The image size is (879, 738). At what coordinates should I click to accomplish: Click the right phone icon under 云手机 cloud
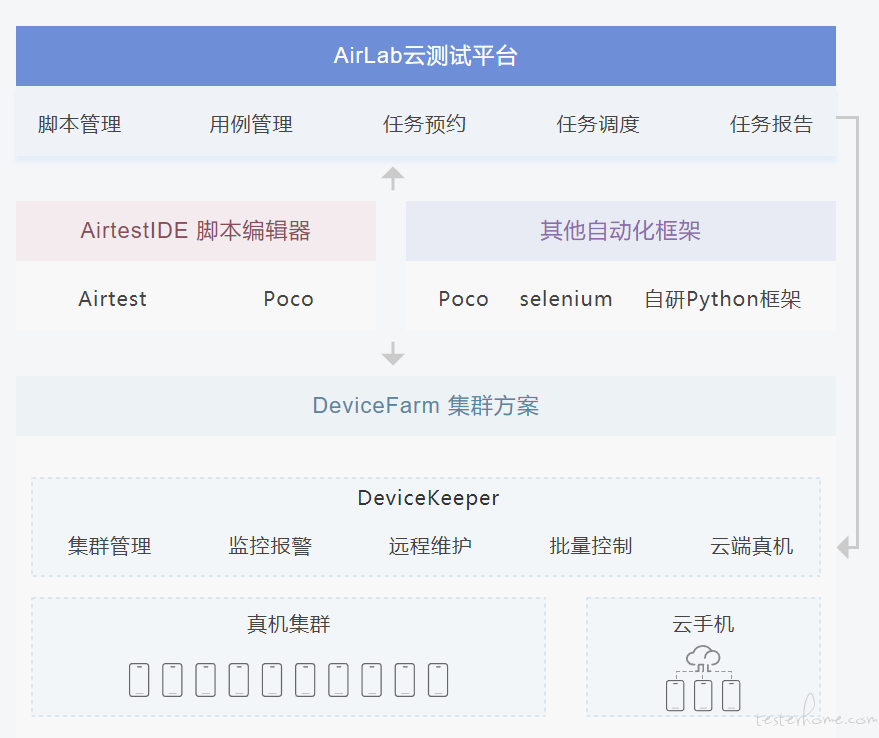pos(731,695)
